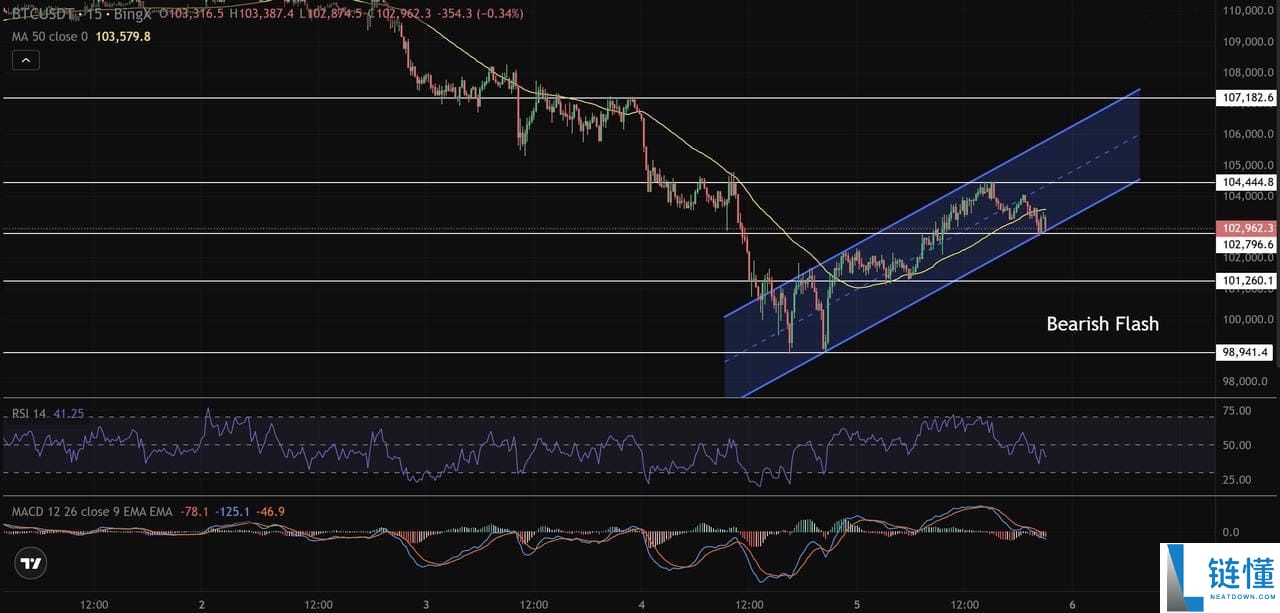Click the 108,000.0 price axis label
The width and height of the screenshot is (1280, 613).
pos(1247,73)
